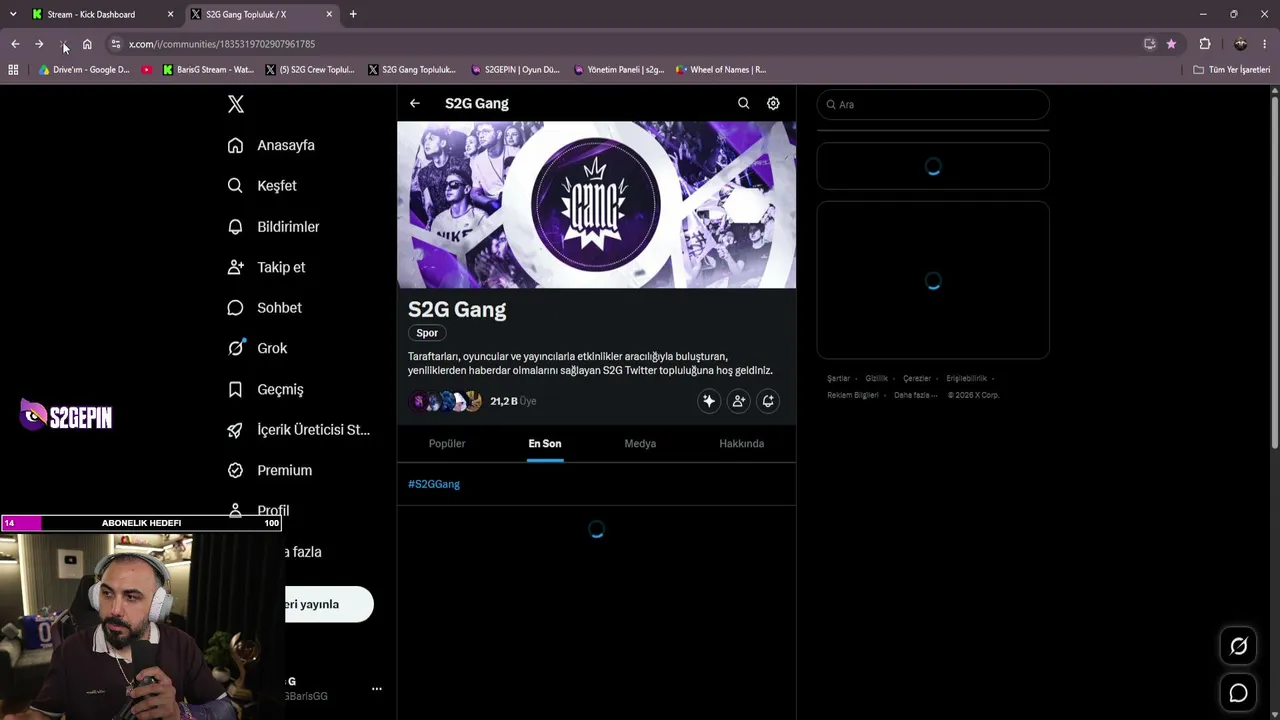View the 21,2 B Üye member list
The width and height of the screenshot is (1280, 720).
point(513,401)
